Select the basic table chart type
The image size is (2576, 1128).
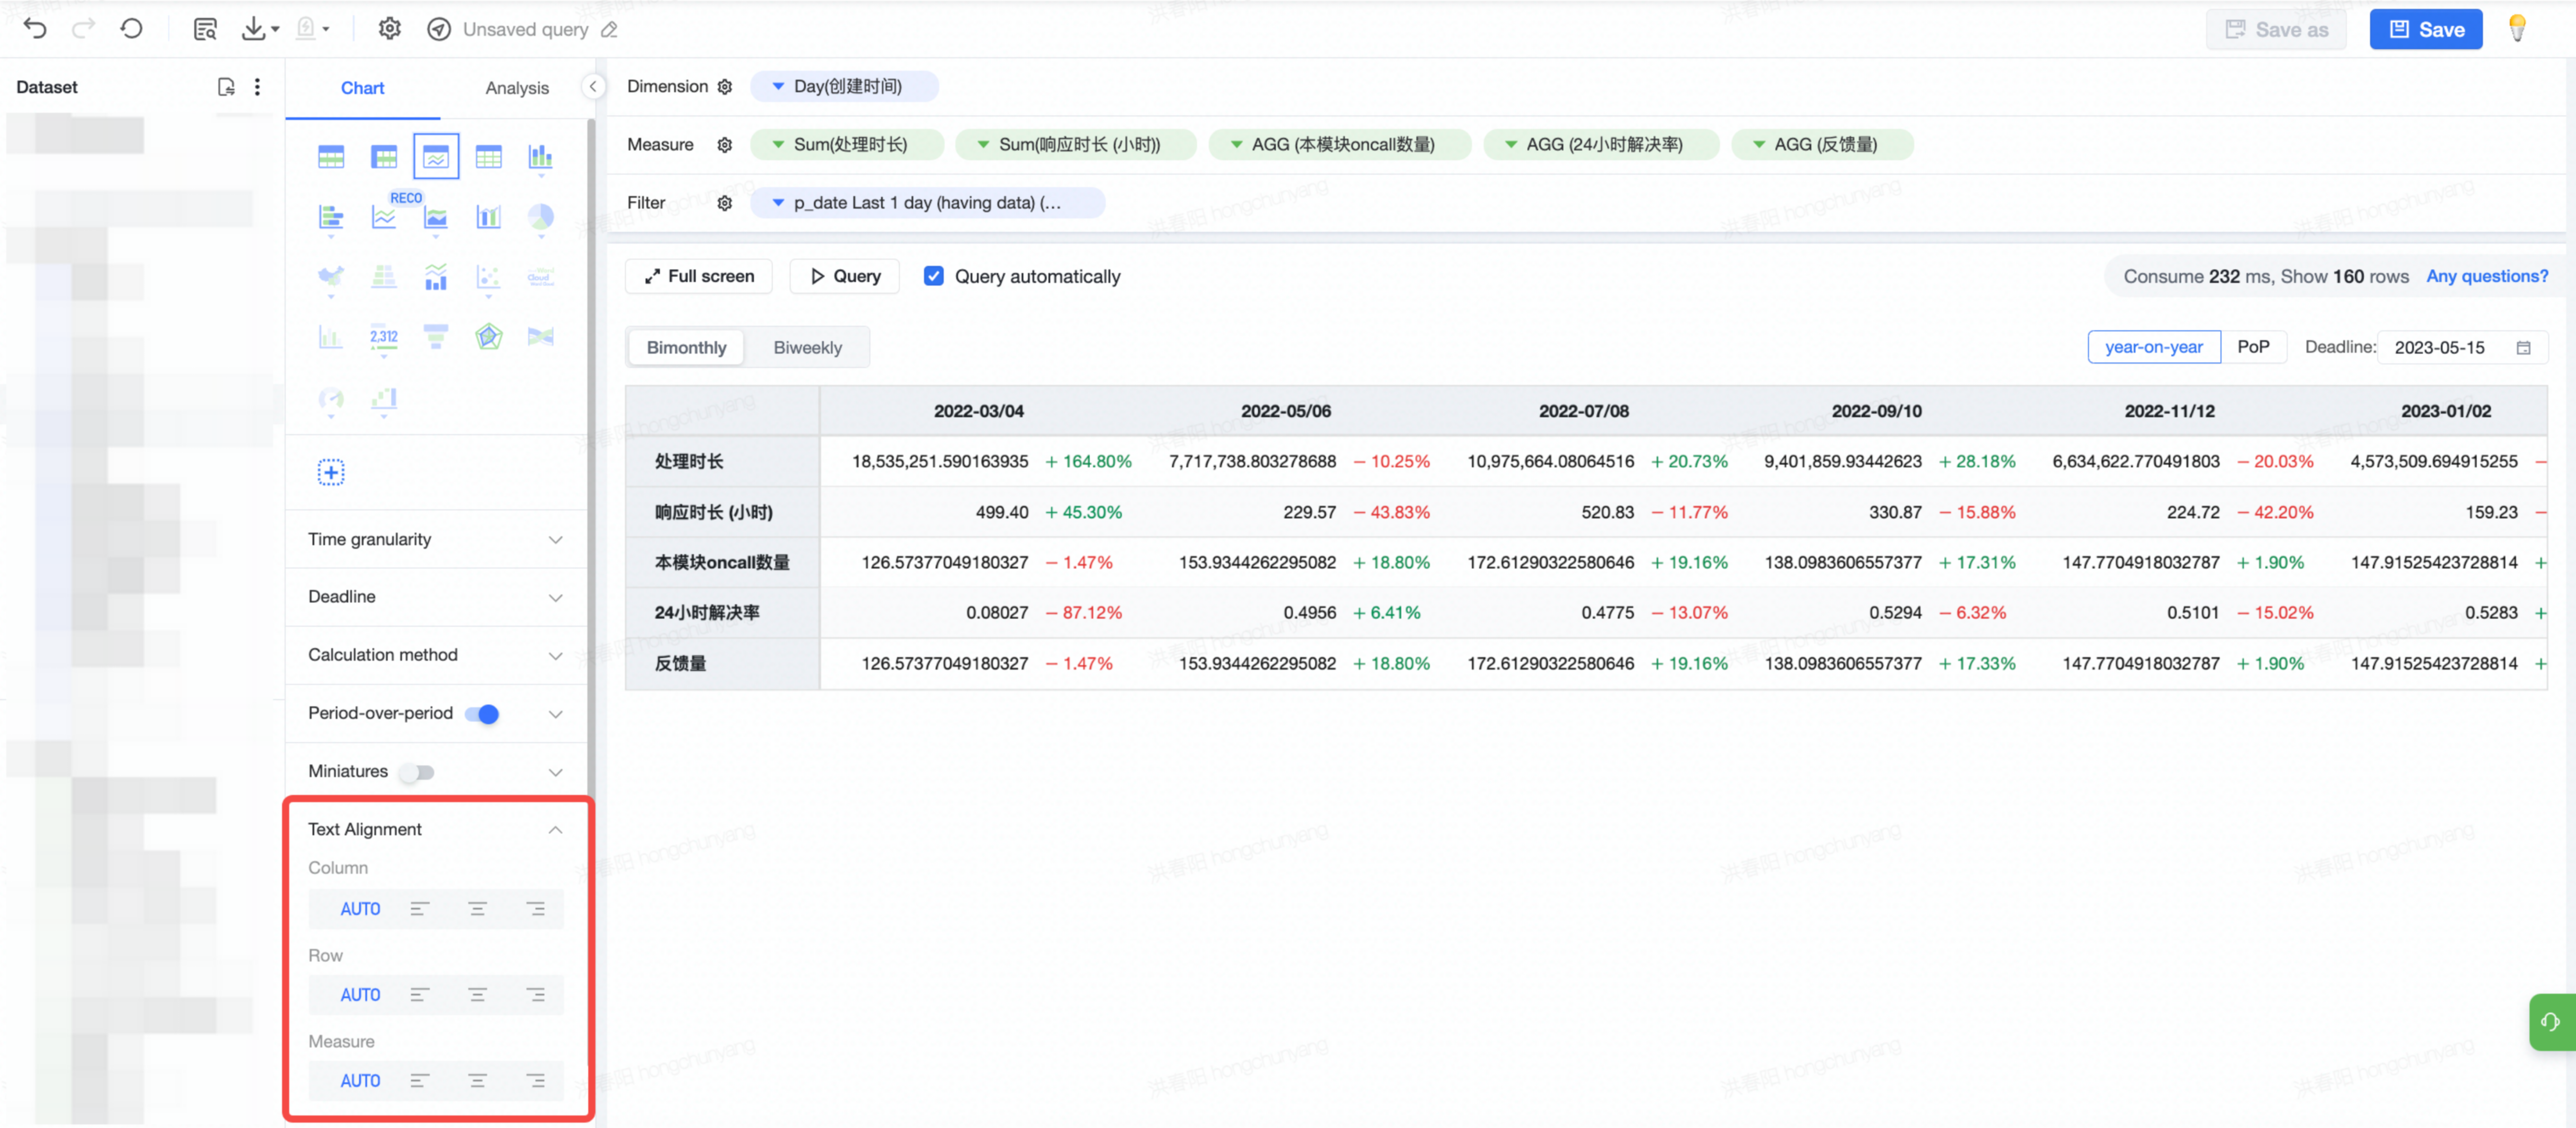tap(331, 157)
